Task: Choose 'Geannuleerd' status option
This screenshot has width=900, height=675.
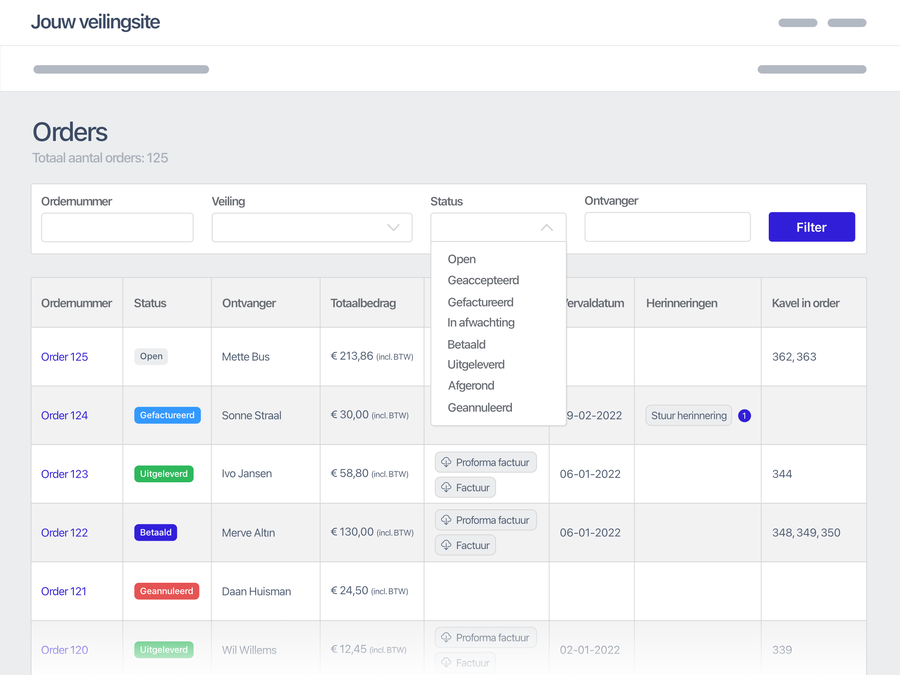Action: click(x=480, y=408)
